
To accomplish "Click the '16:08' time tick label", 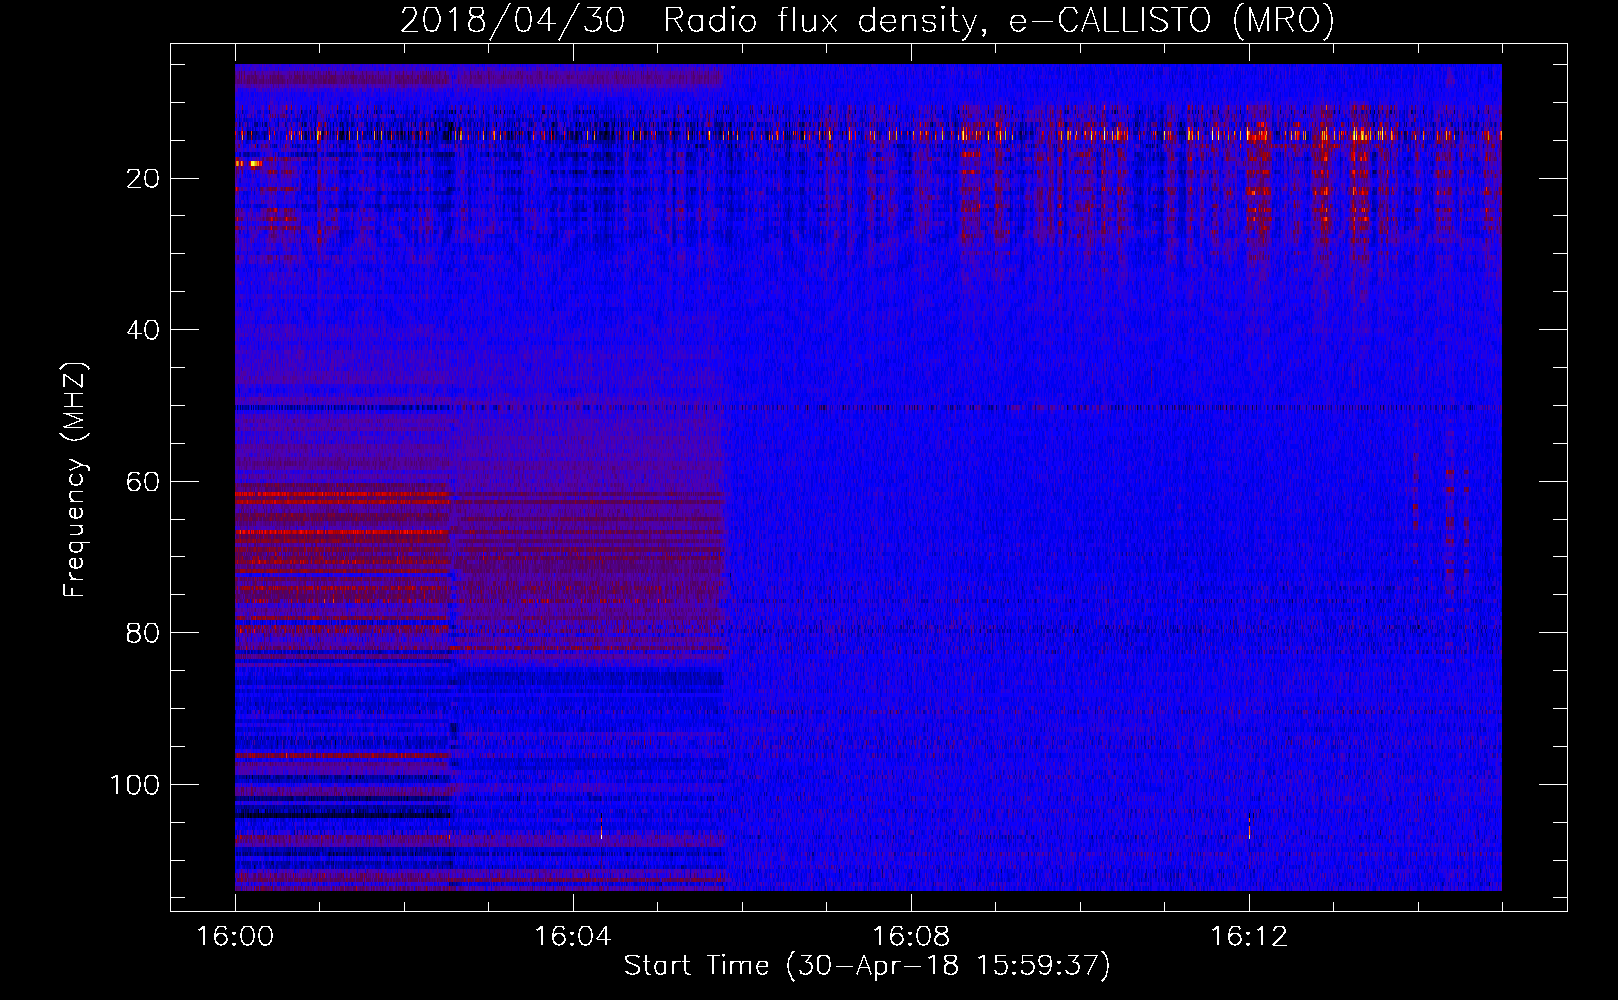I will (x=911, y=937).
